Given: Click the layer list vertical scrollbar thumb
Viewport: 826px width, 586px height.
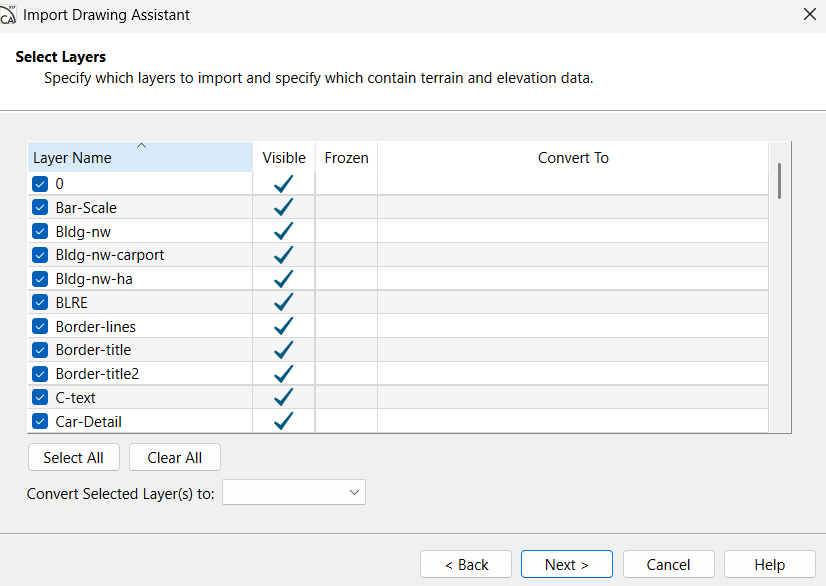Looking at the screenshot, I should 779,180.
